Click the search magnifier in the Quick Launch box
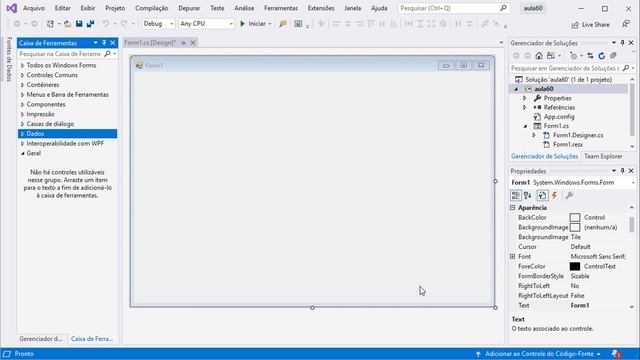Image resolution: width=640 pixels, height=360 pixels. (503, 8)
